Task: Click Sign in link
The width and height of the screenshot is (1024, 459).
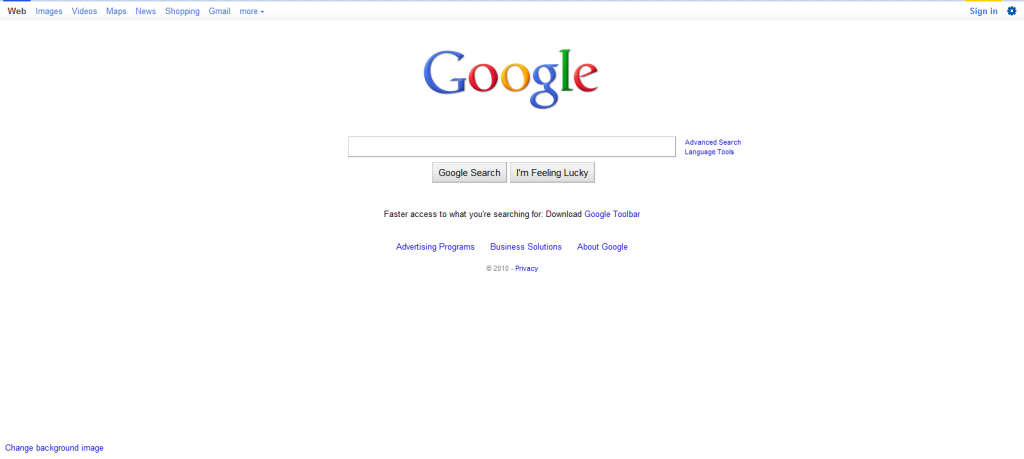Action: 984,11
